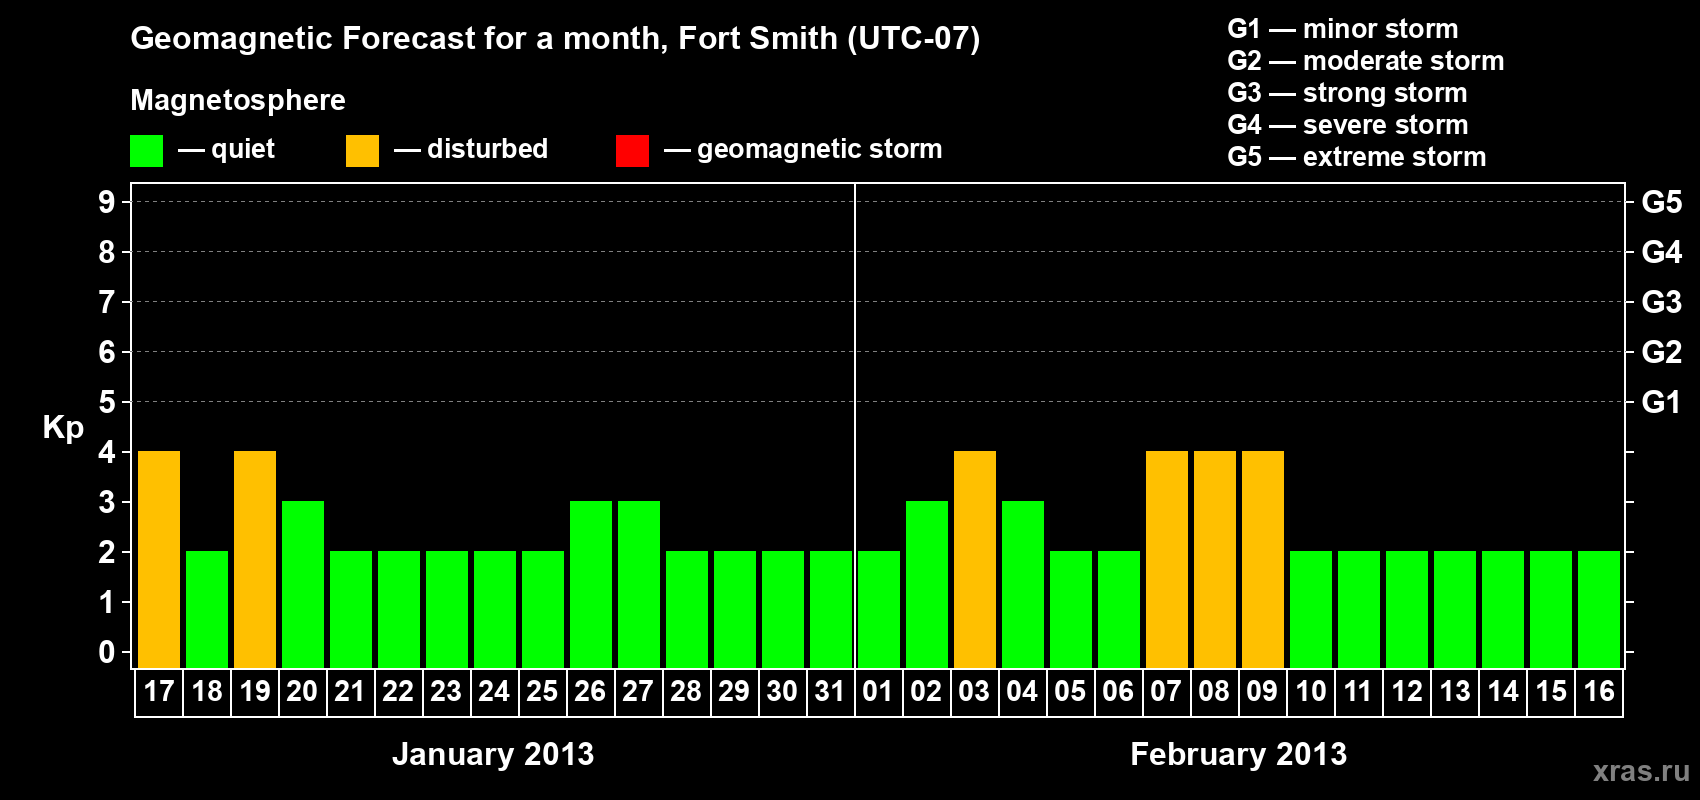Click the green bar for January 26
Image resolution: width=1700 pixels, height=800 pixels.
point(591,584)
